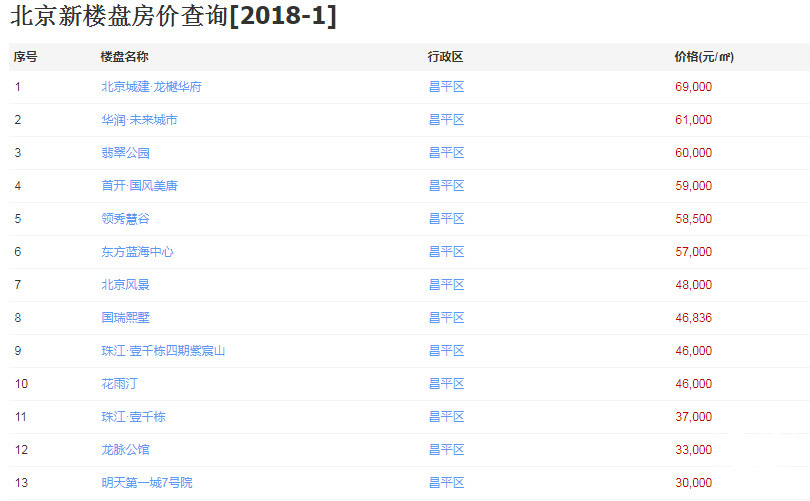Click 昌平区 in the 东方蓝海中心 row

[x=447, y=252]
